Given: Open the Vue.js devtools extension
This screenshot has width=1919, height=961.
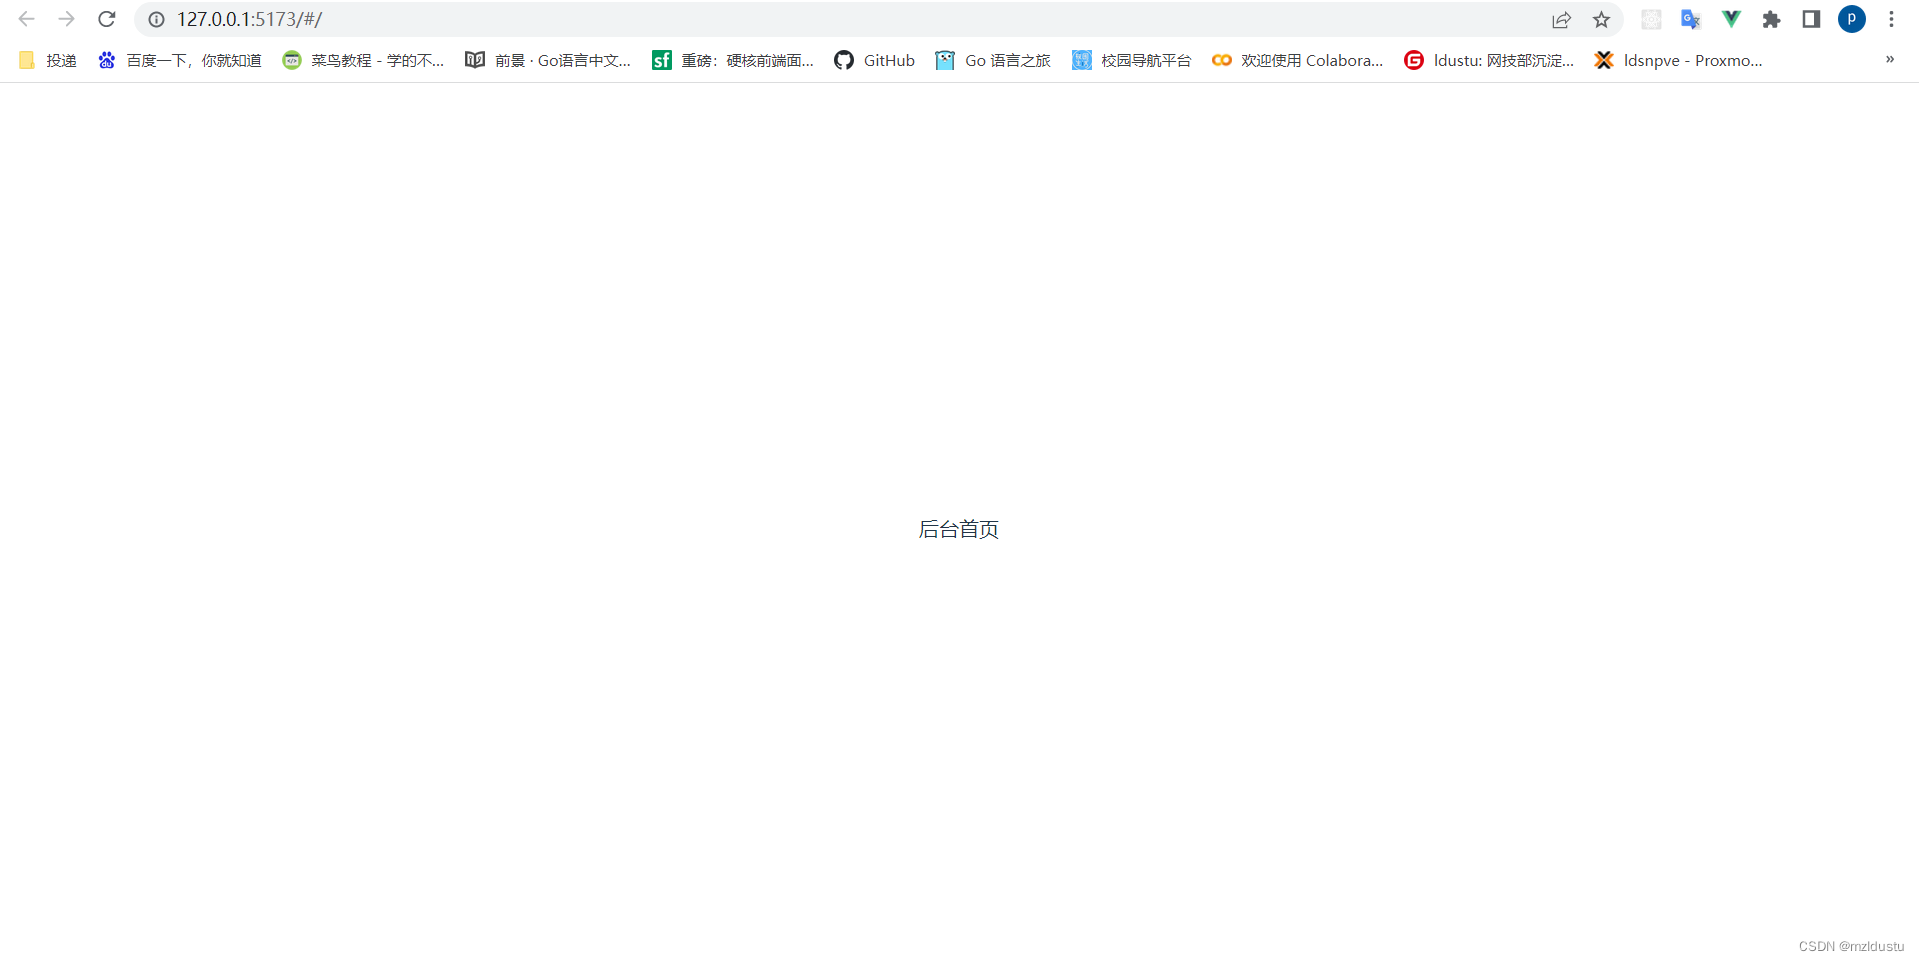Looking at the screenshot, I should click(x=1731, y=19).
